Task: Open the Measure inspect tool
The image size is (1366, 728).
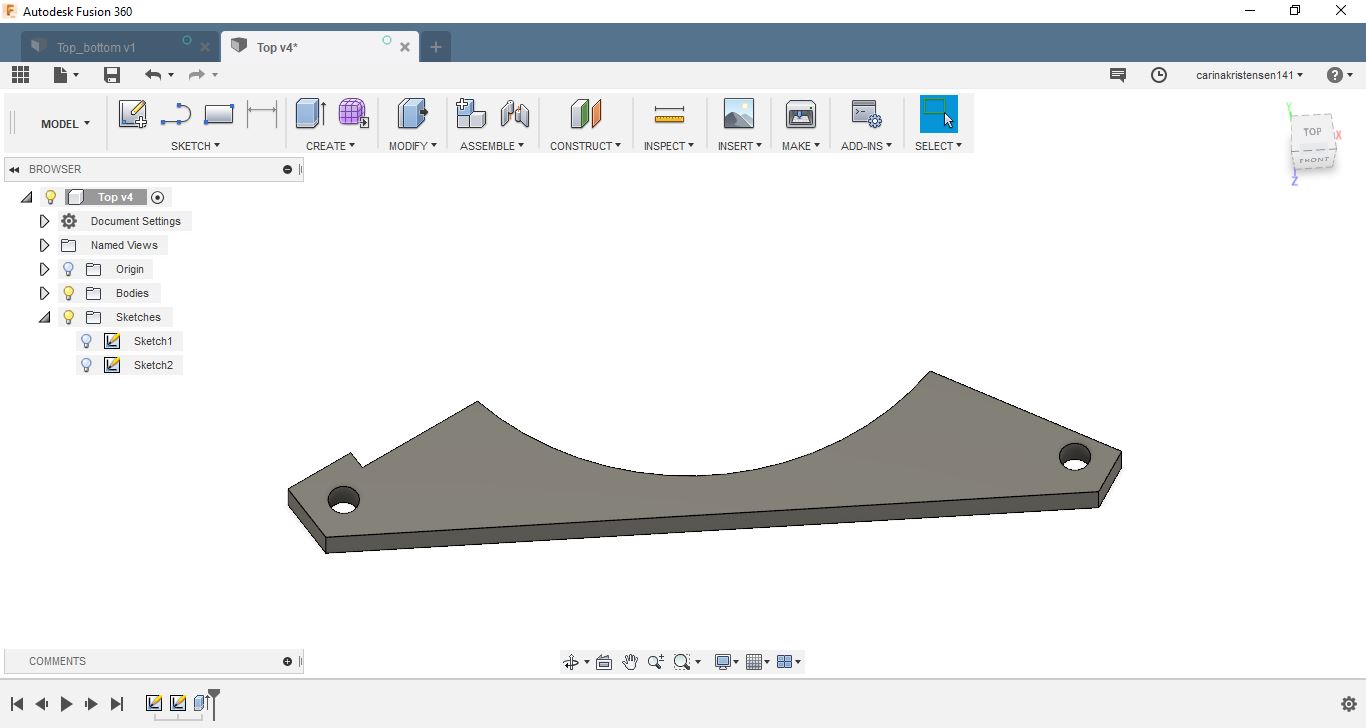Action: (669, 114)
